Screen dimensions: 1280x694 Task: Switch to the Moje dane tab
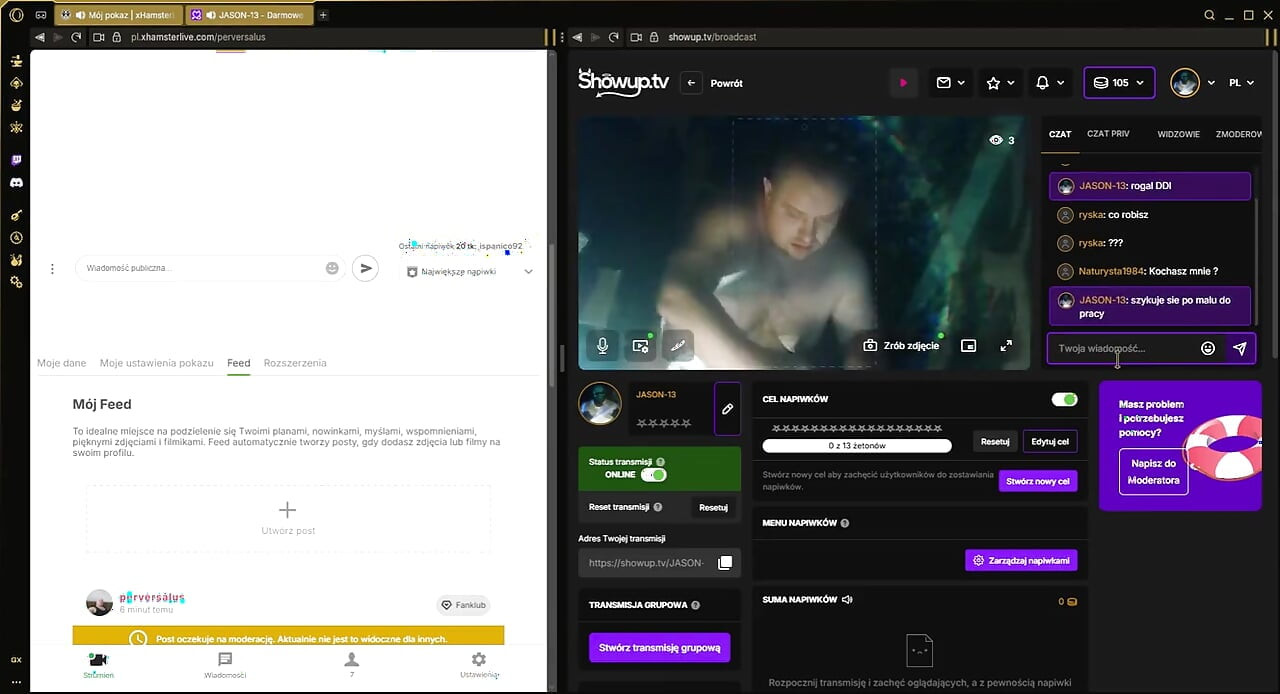click(x=62, y=363)
